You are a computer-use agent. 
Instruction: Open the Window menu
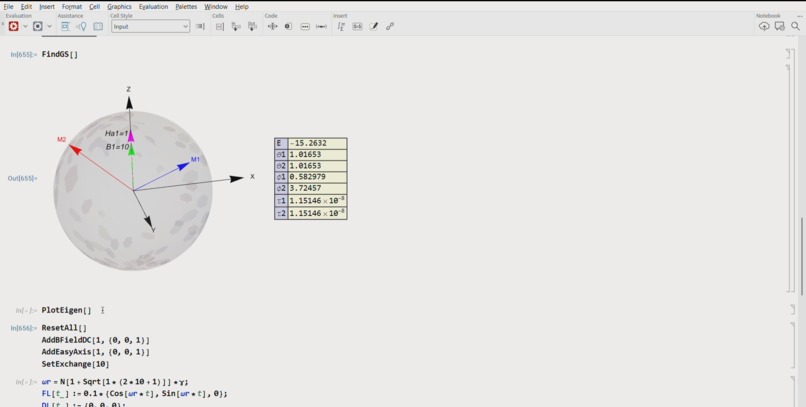[x=216, y=7]
